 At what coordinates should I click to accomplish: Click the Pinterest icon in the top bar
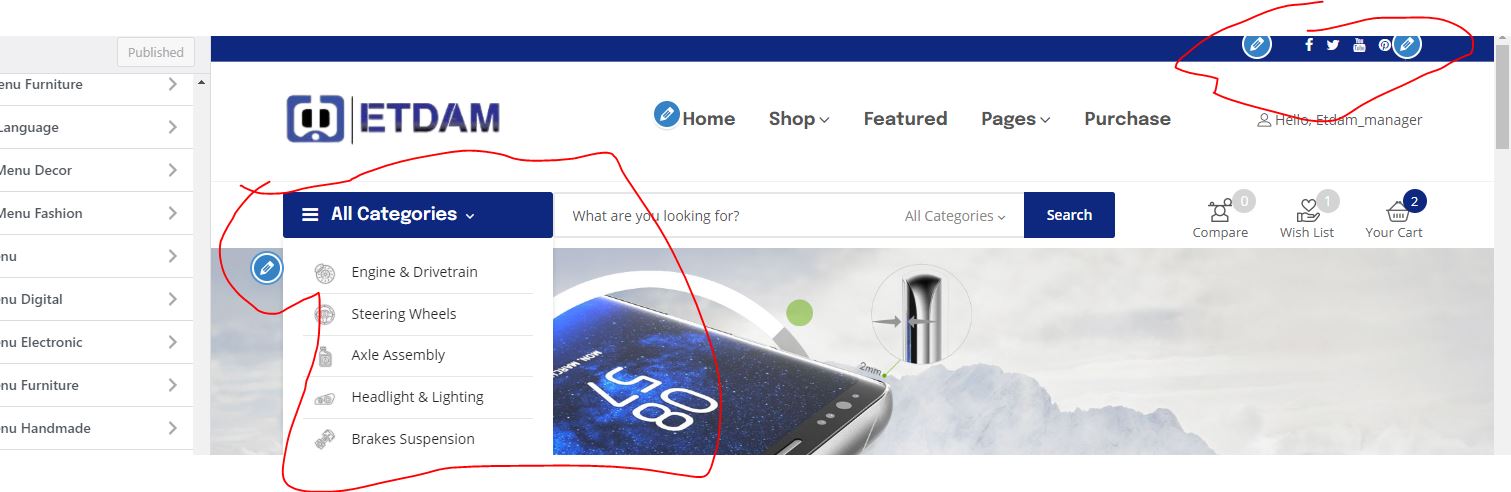(x=1384, y=45)
